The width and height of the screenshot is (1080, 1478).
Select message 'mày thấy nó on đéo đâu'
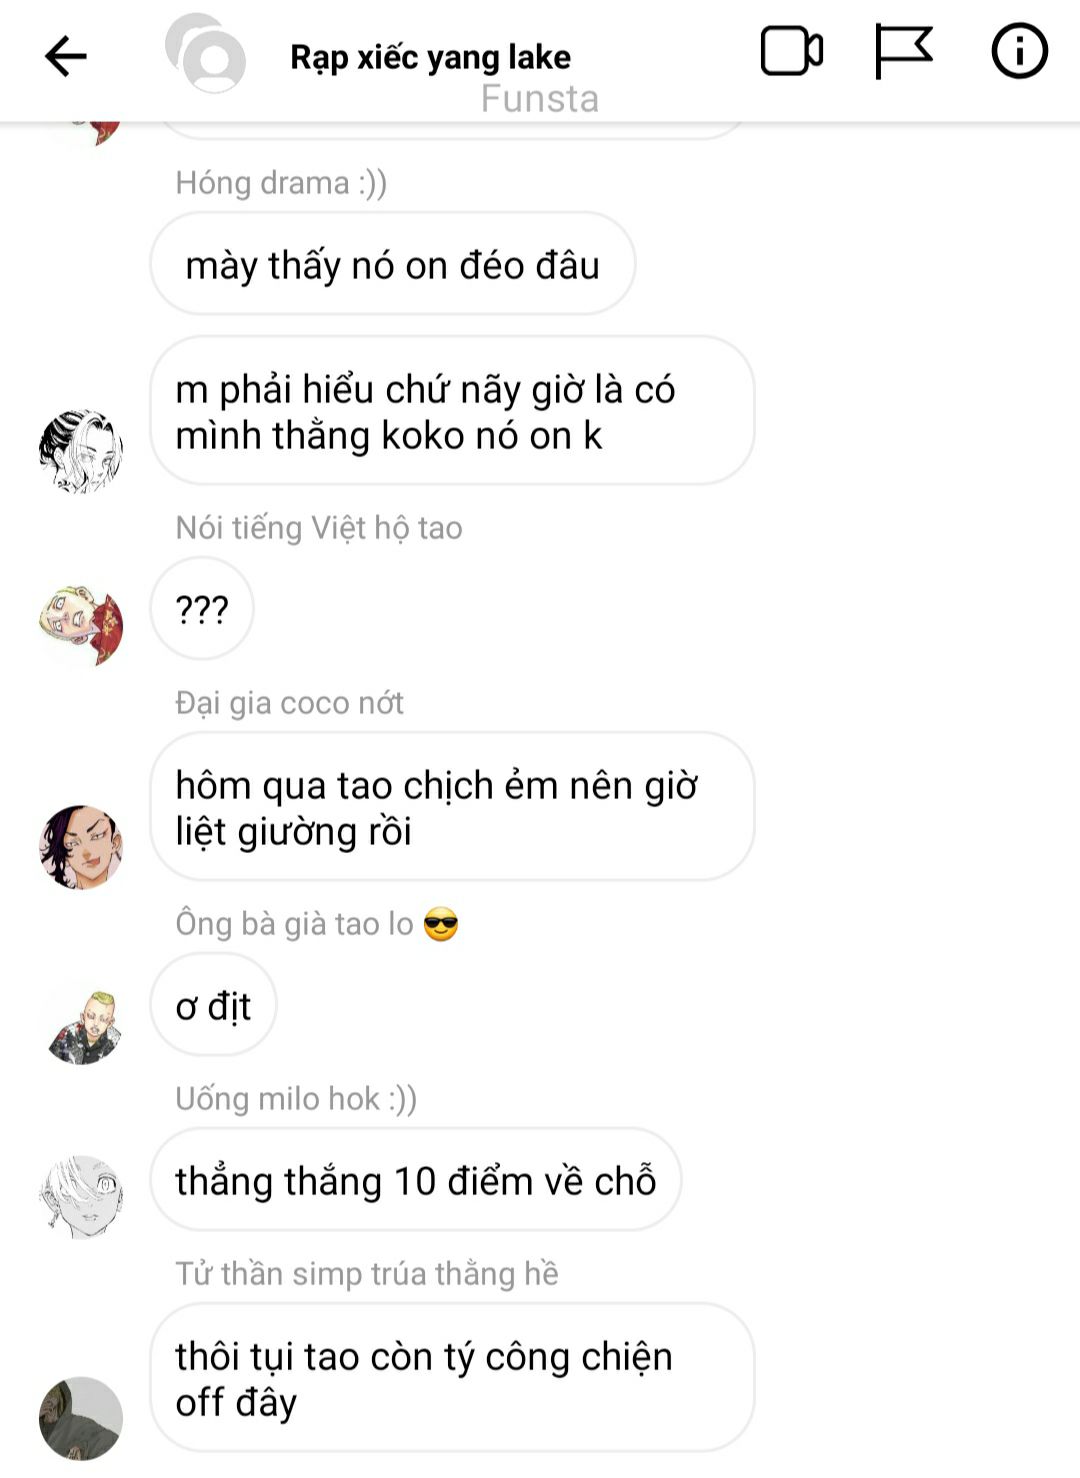[x=393, y=264]
